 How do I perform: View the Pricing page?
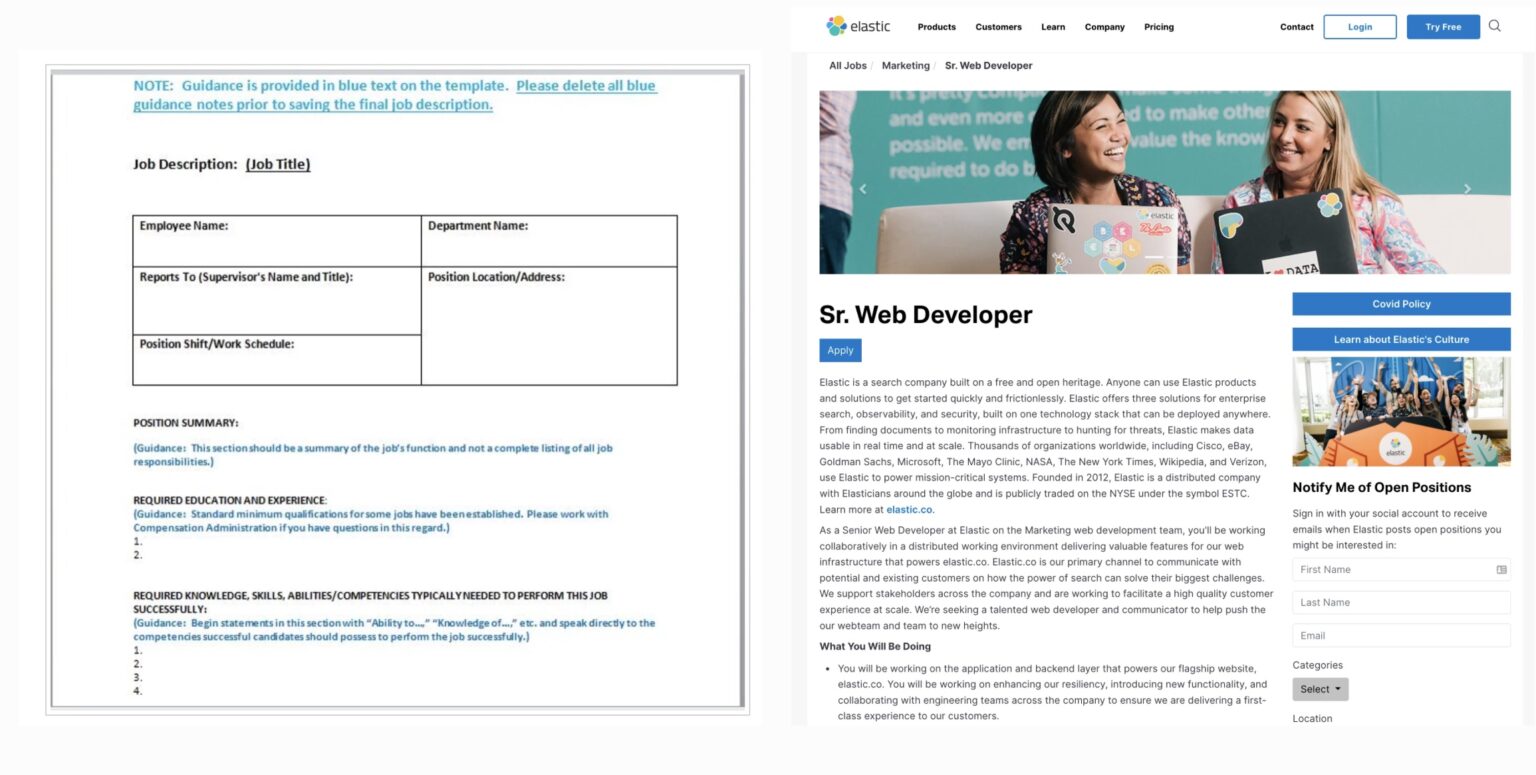1159,27
